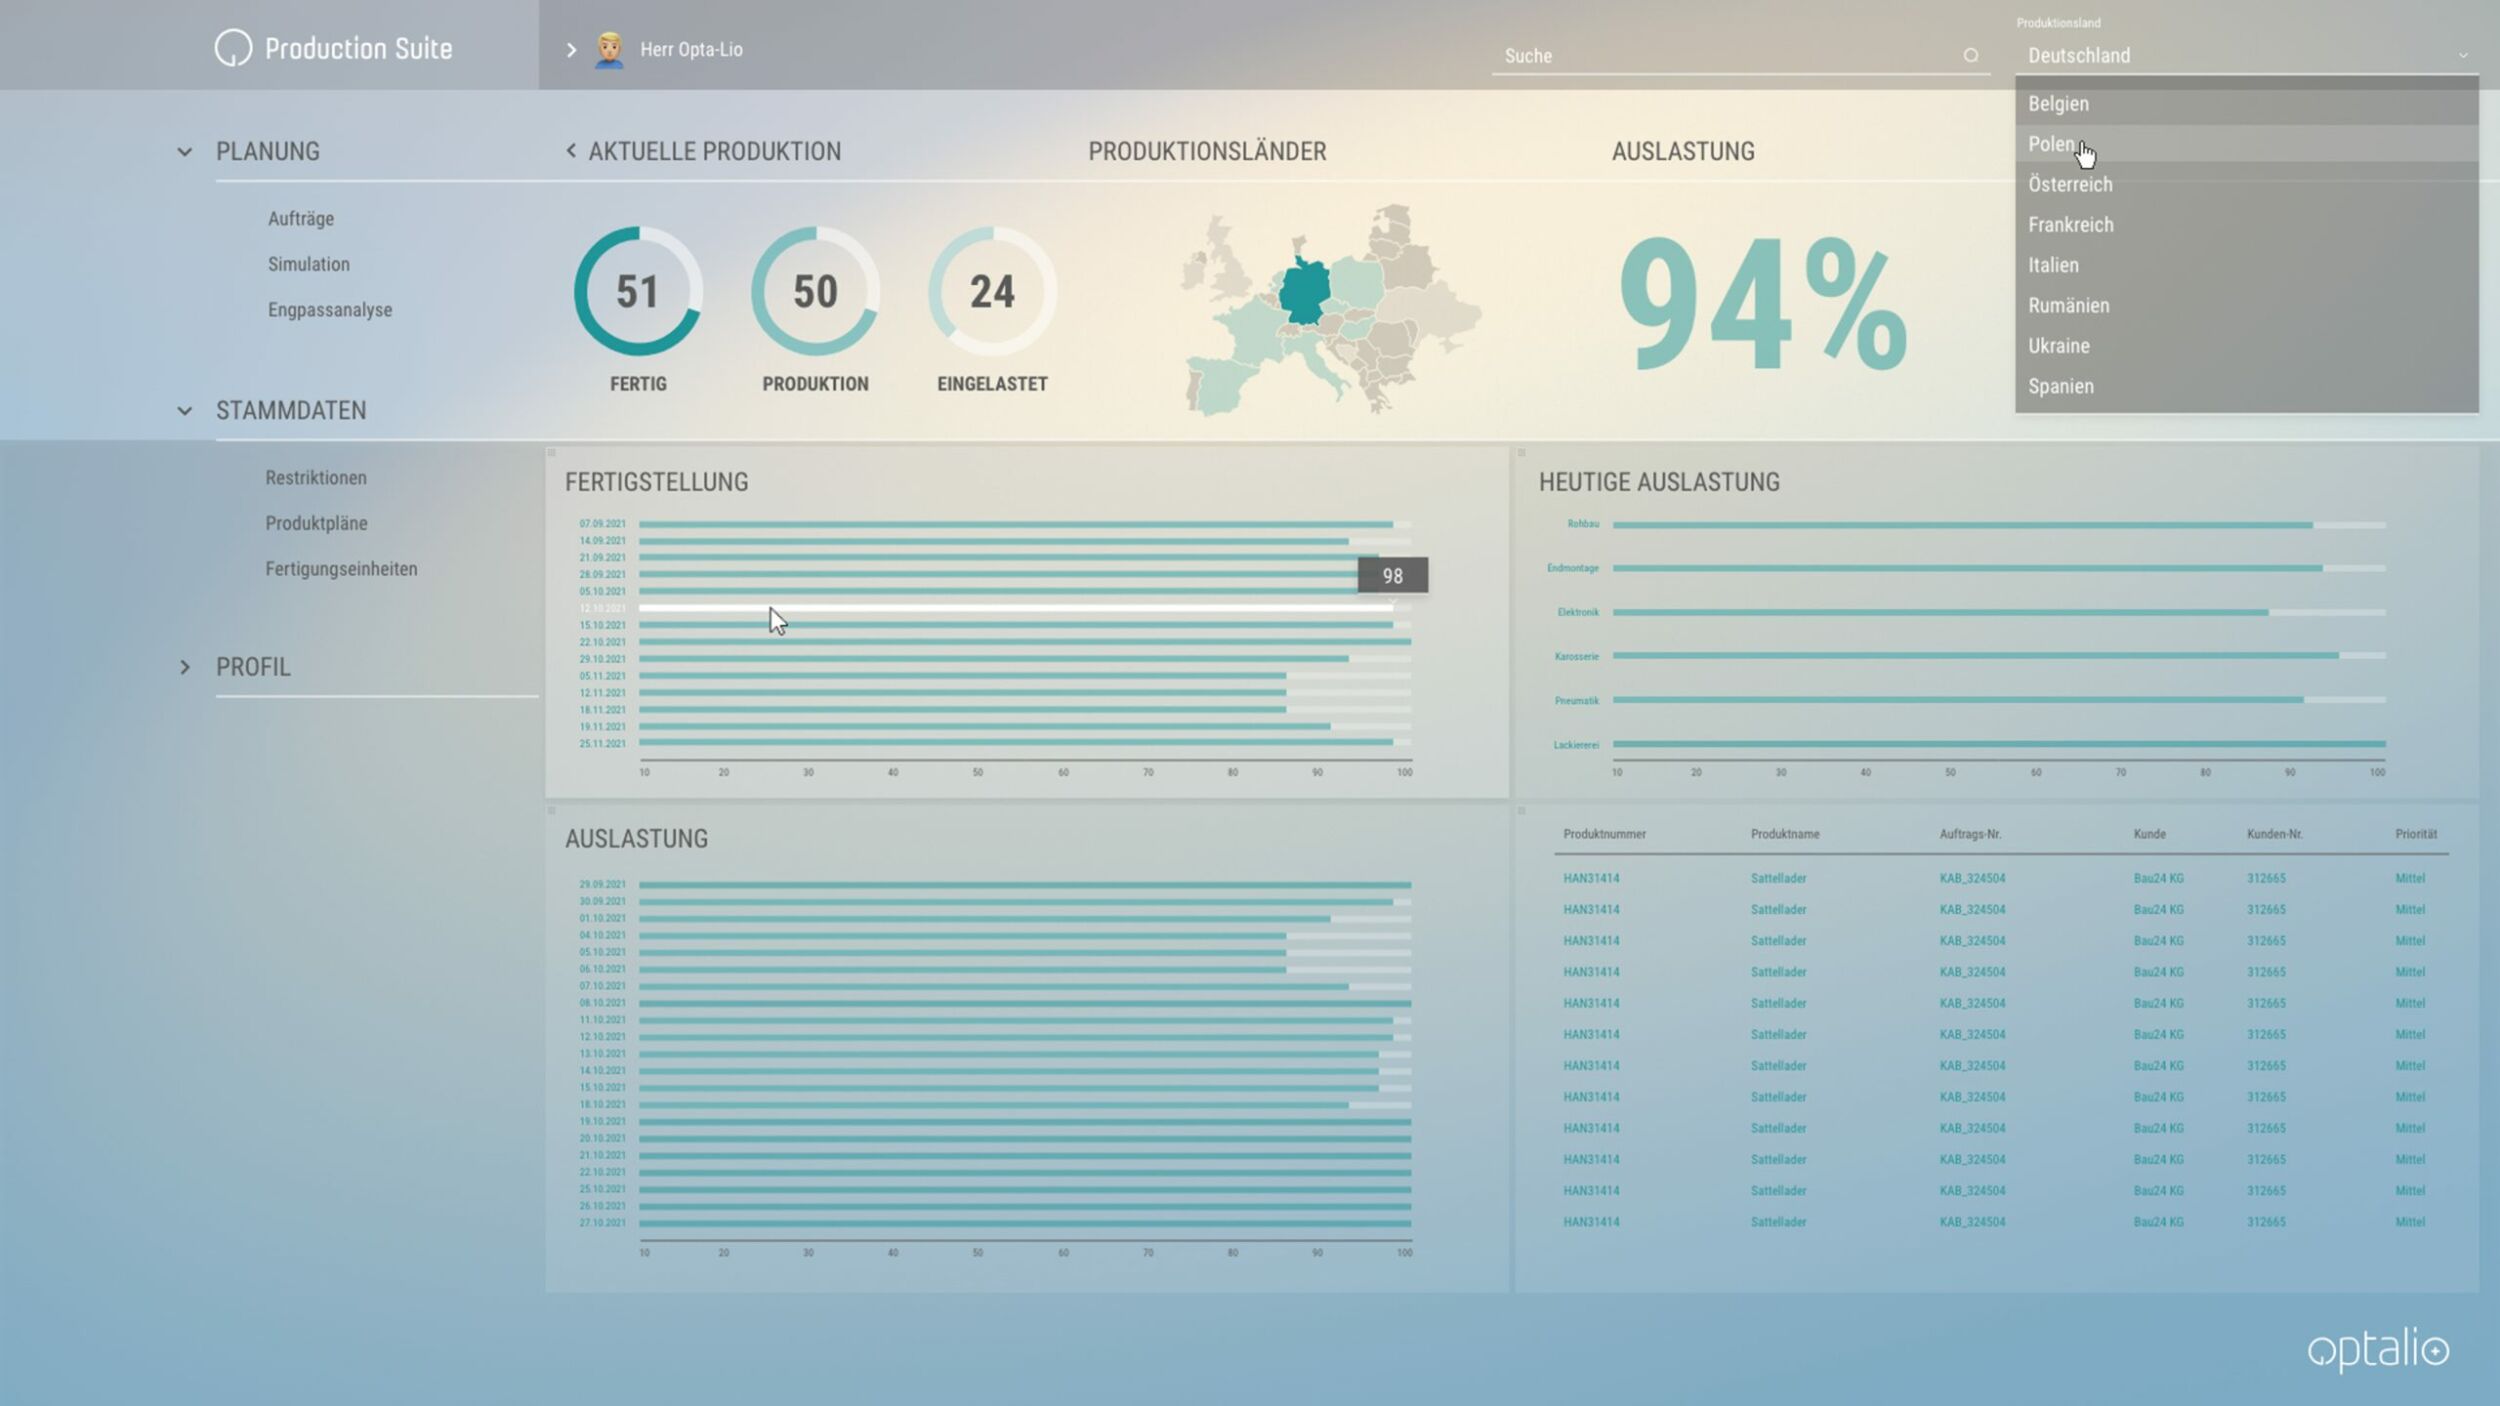Choose Österreich in the dropdown list
The image size is (2500, 1406).
pyautogui.click(x=2070, y=184)
